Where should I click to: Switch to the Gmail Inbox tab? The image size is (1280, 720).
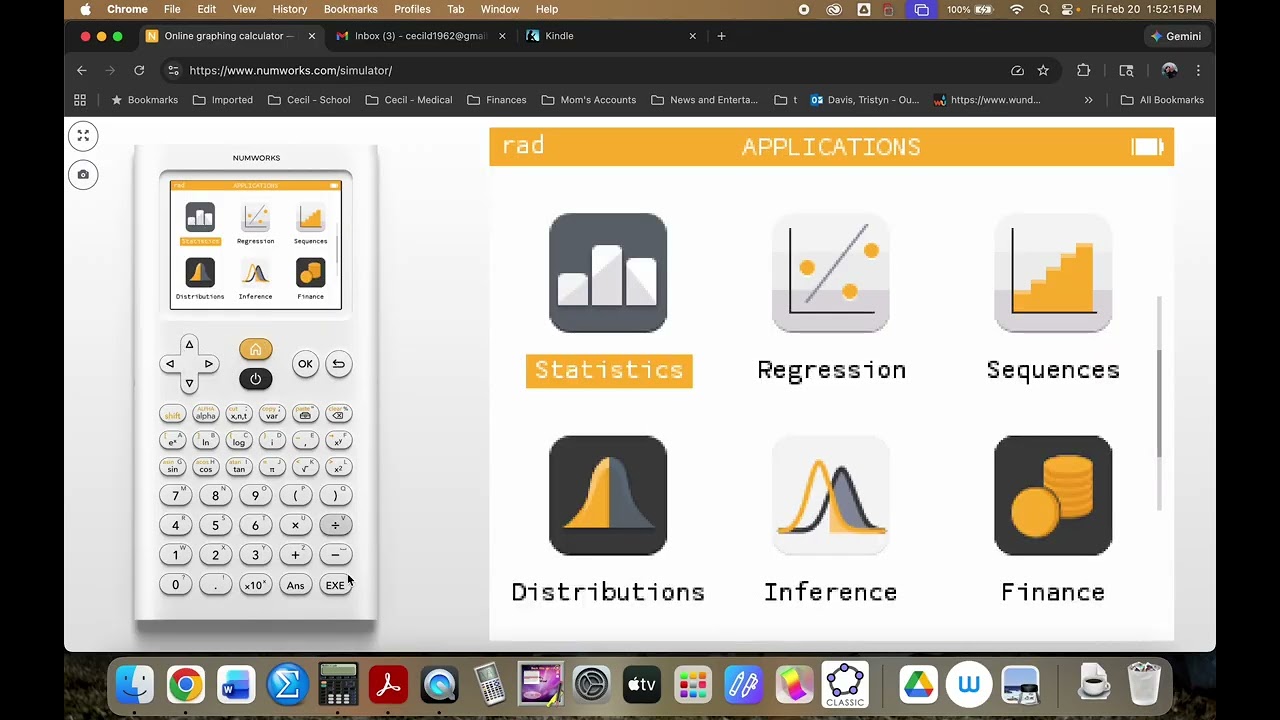420,36
